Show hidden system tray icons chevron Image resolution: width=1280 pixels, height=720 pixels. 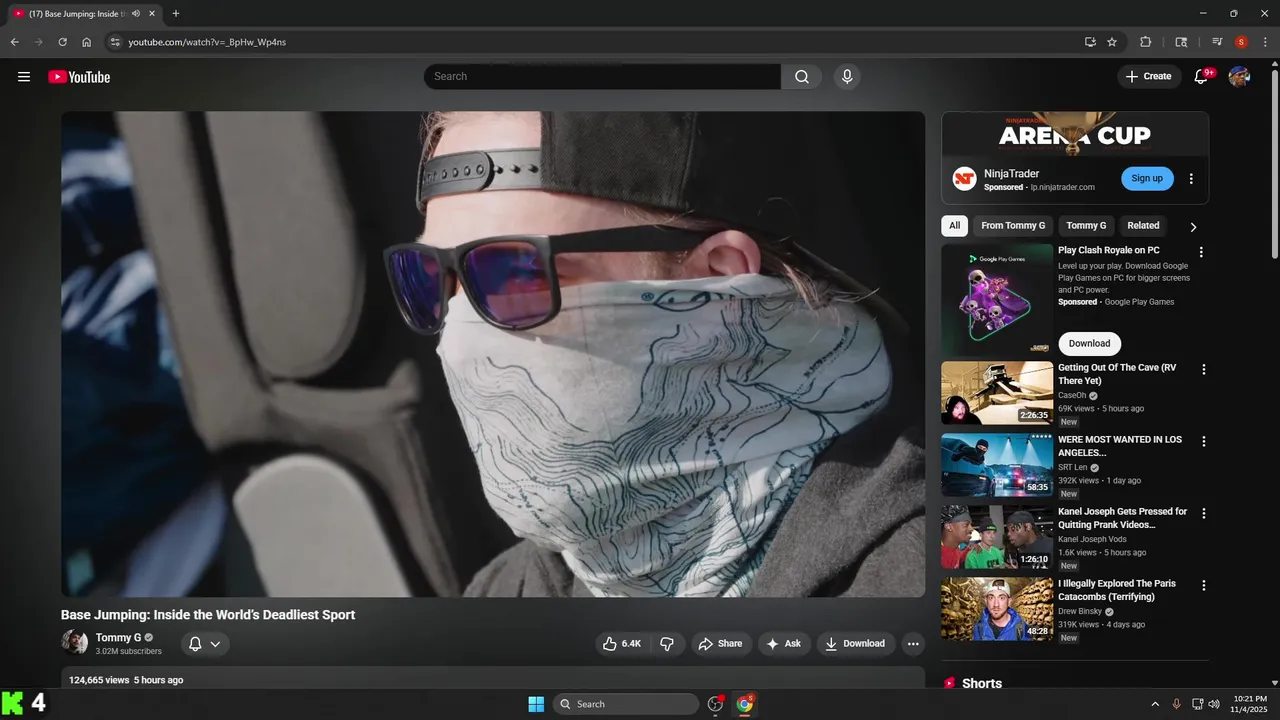click(1155, 704)
